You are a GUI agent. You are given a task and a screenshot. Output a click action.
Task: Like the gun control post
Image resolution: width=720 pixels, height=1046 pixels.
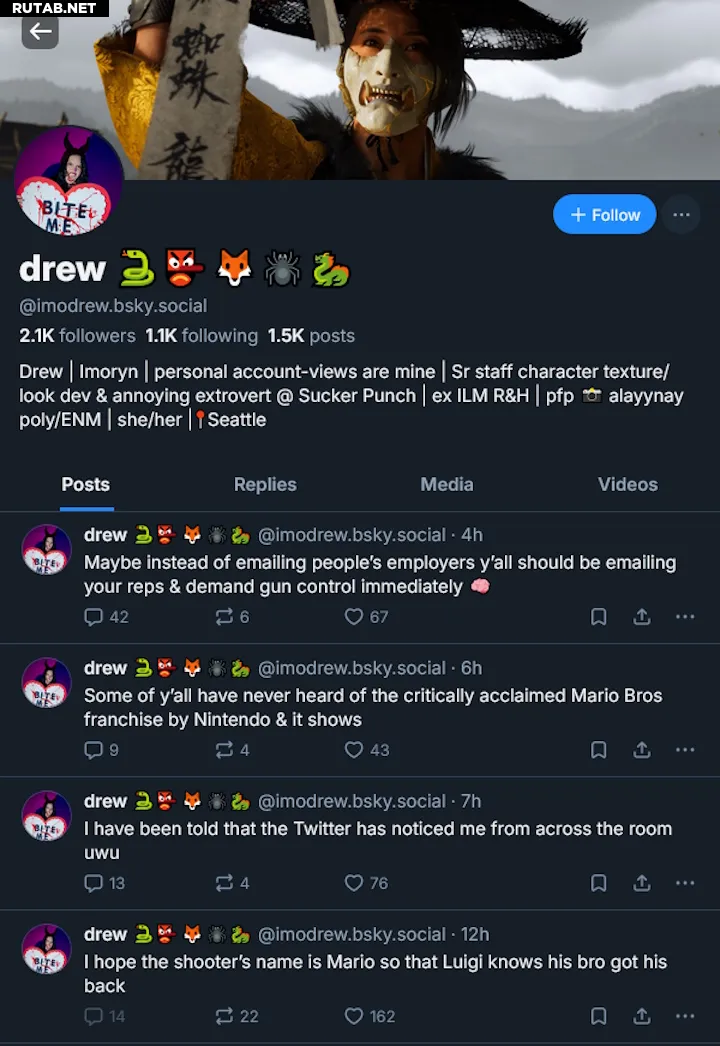pos(366,616)
